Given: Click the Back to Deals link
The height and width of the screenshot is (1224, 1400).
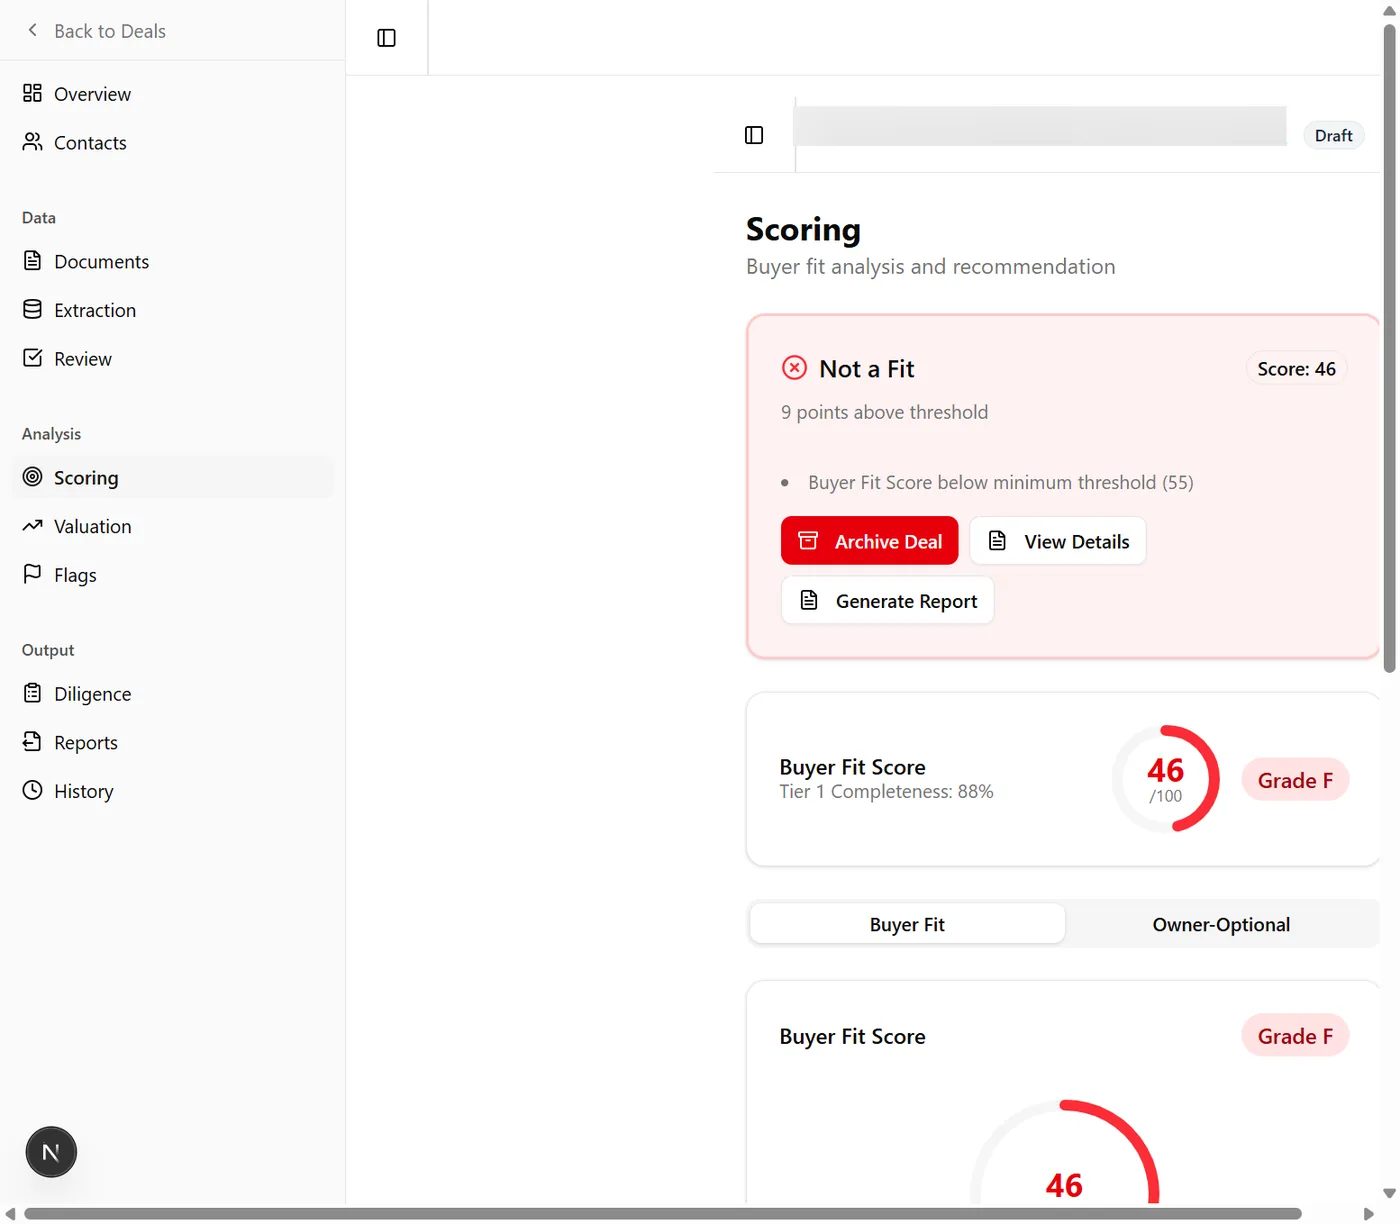Looking at the screenshot, I should coord(110,31).
